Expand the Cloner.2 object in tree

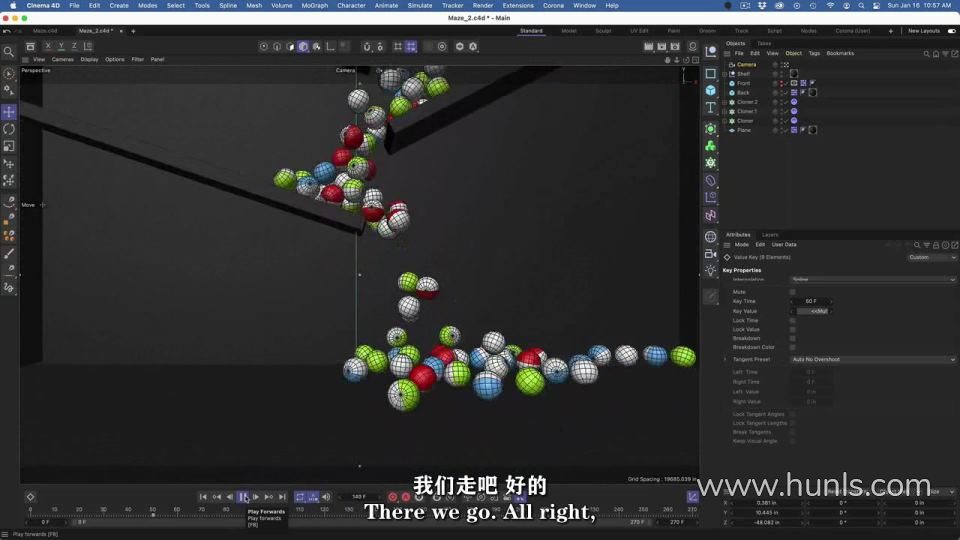point(725,102)
